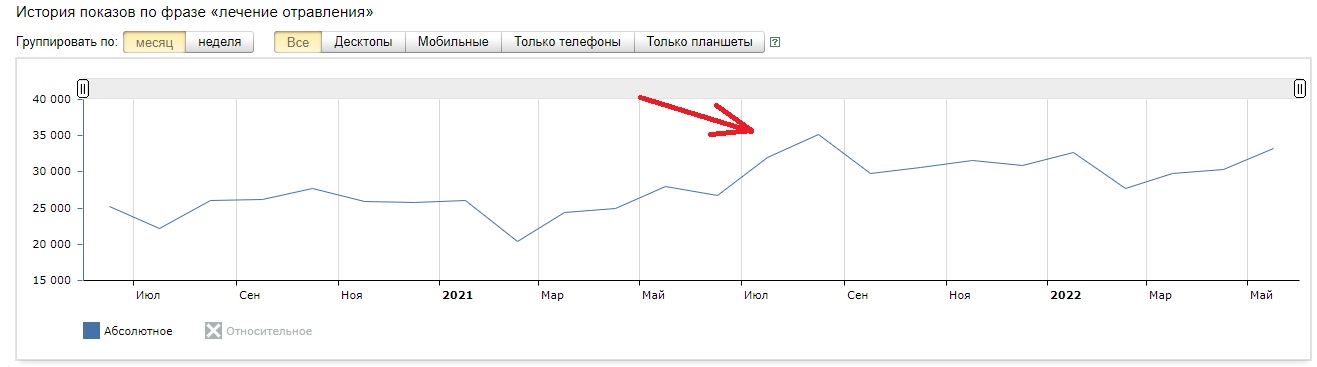Screen dimensions: 1317x367
Task: Click the right range handle icon
Action: [x=1299, y=89]
